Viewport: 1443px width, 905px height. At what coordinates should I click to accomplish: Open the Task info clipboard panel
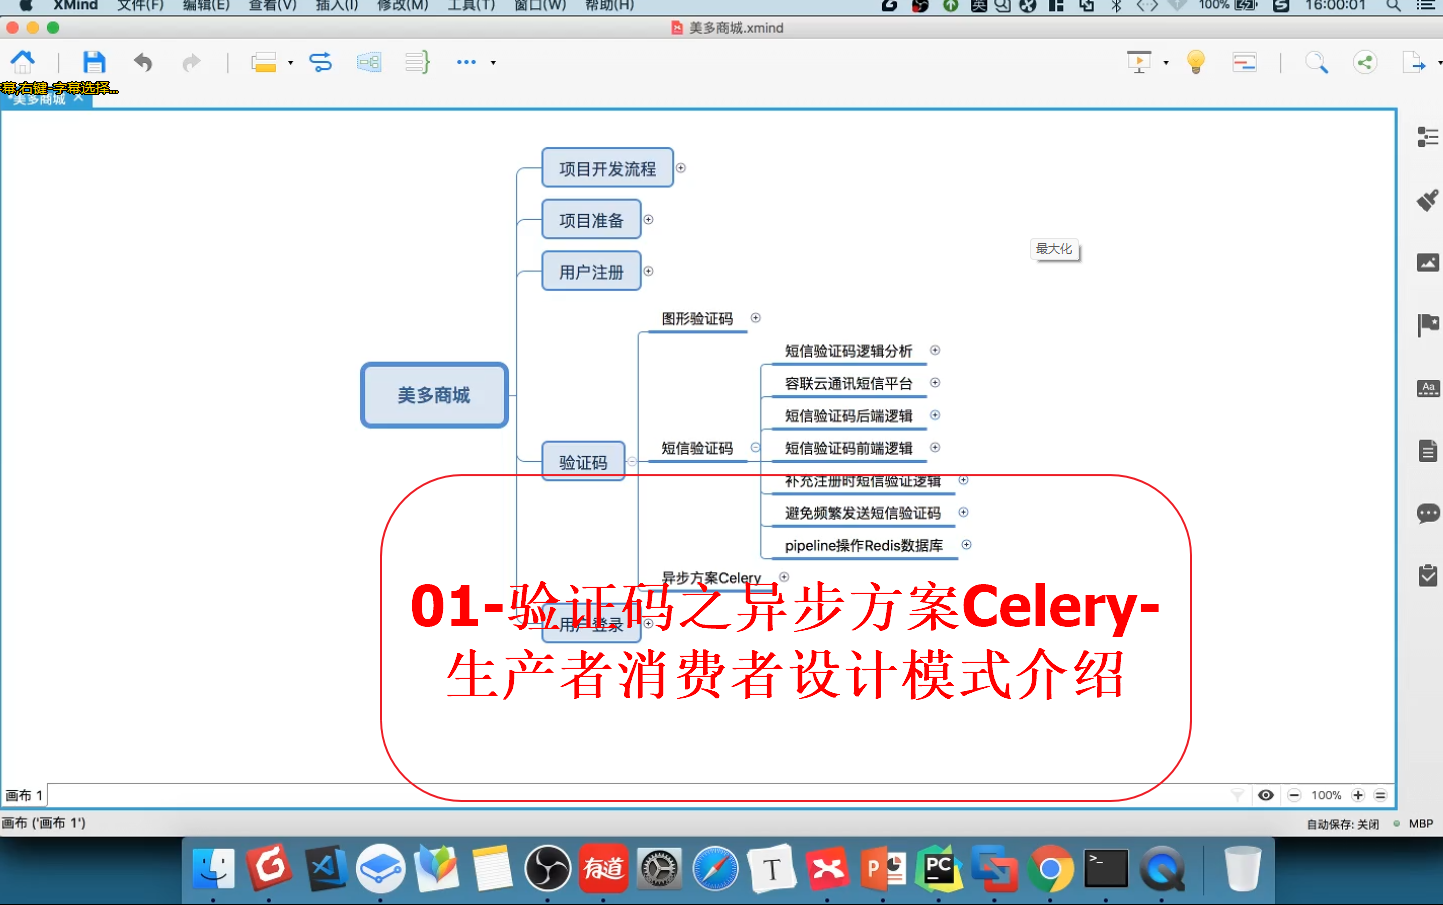[1428, 576]
